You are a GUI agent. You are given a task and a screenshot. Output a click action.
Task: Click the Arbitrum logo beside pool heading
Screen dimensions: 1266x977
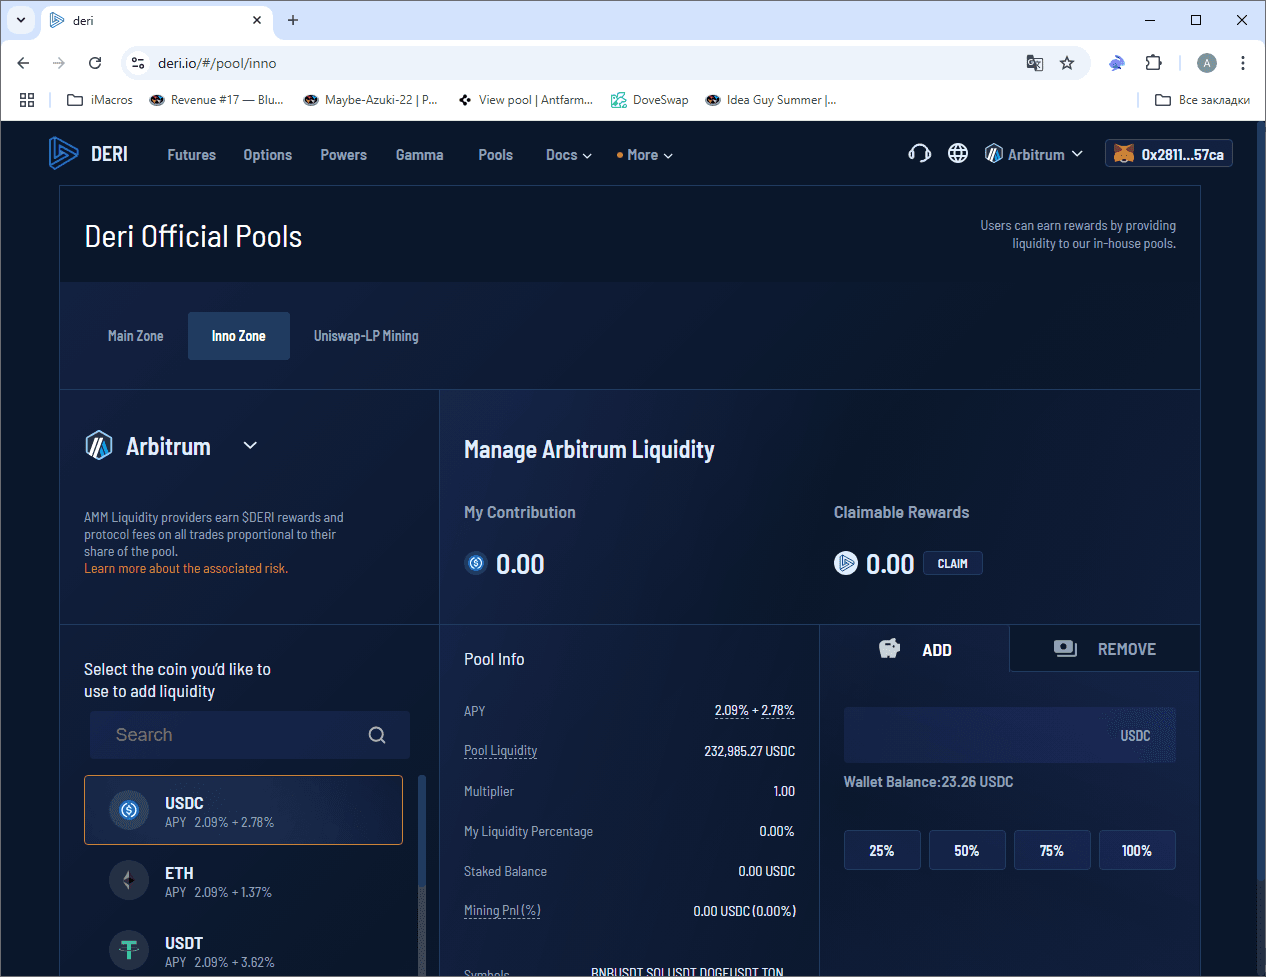(x=99, y=445)
